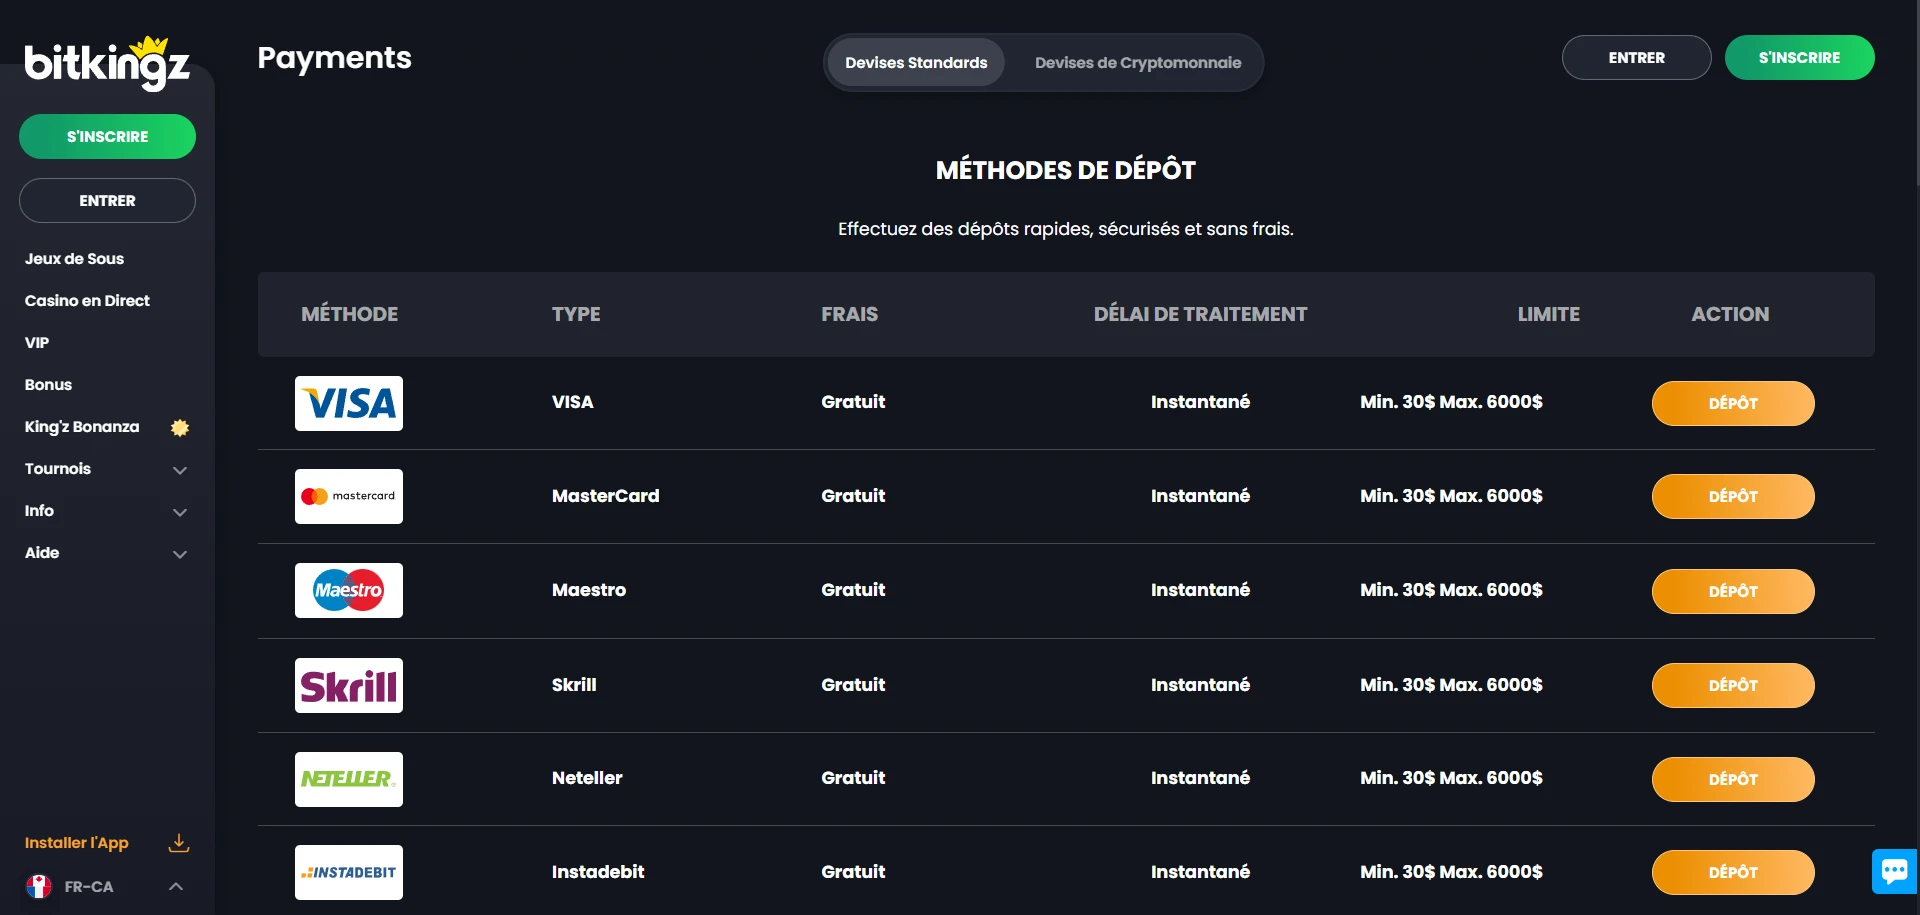Click the VISA card logo
This screenshot has height=915, width=1920.
pos(349,403)
